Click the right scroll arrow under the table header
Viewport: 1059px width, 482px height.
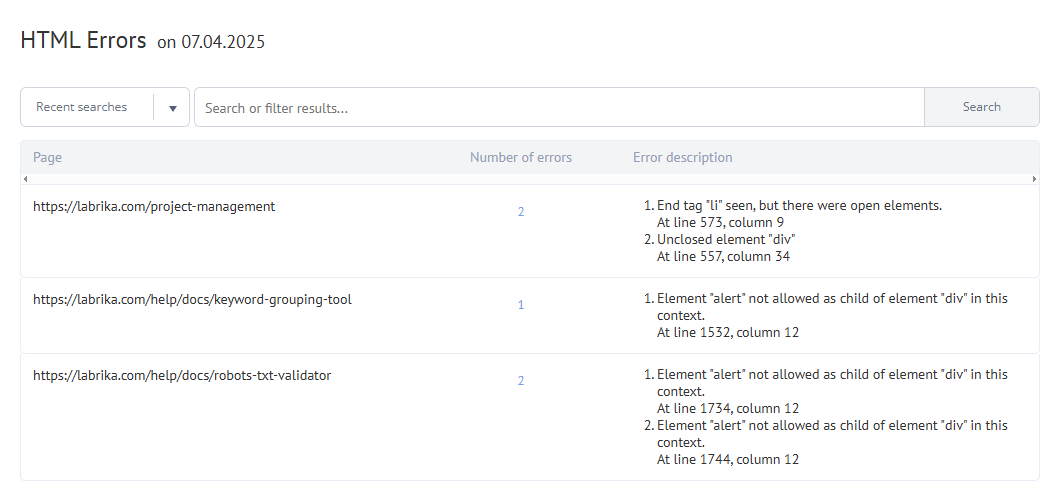1035,179
